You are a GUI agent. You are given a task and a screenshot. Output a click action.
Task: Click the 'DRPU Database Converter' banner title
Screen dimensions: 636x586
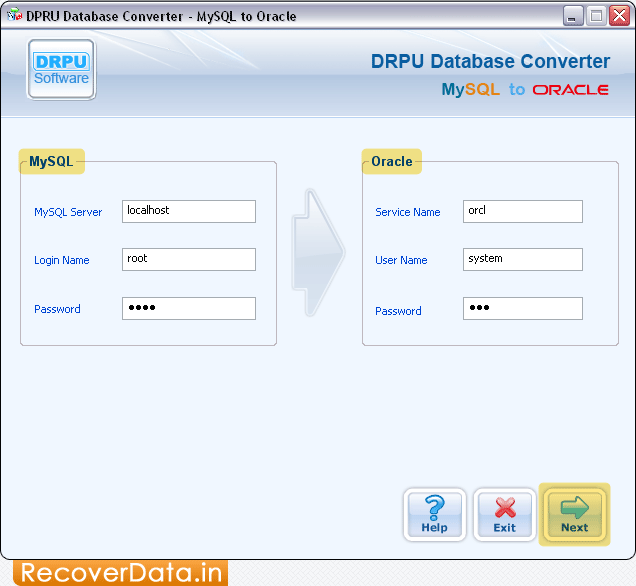[490, 62]
